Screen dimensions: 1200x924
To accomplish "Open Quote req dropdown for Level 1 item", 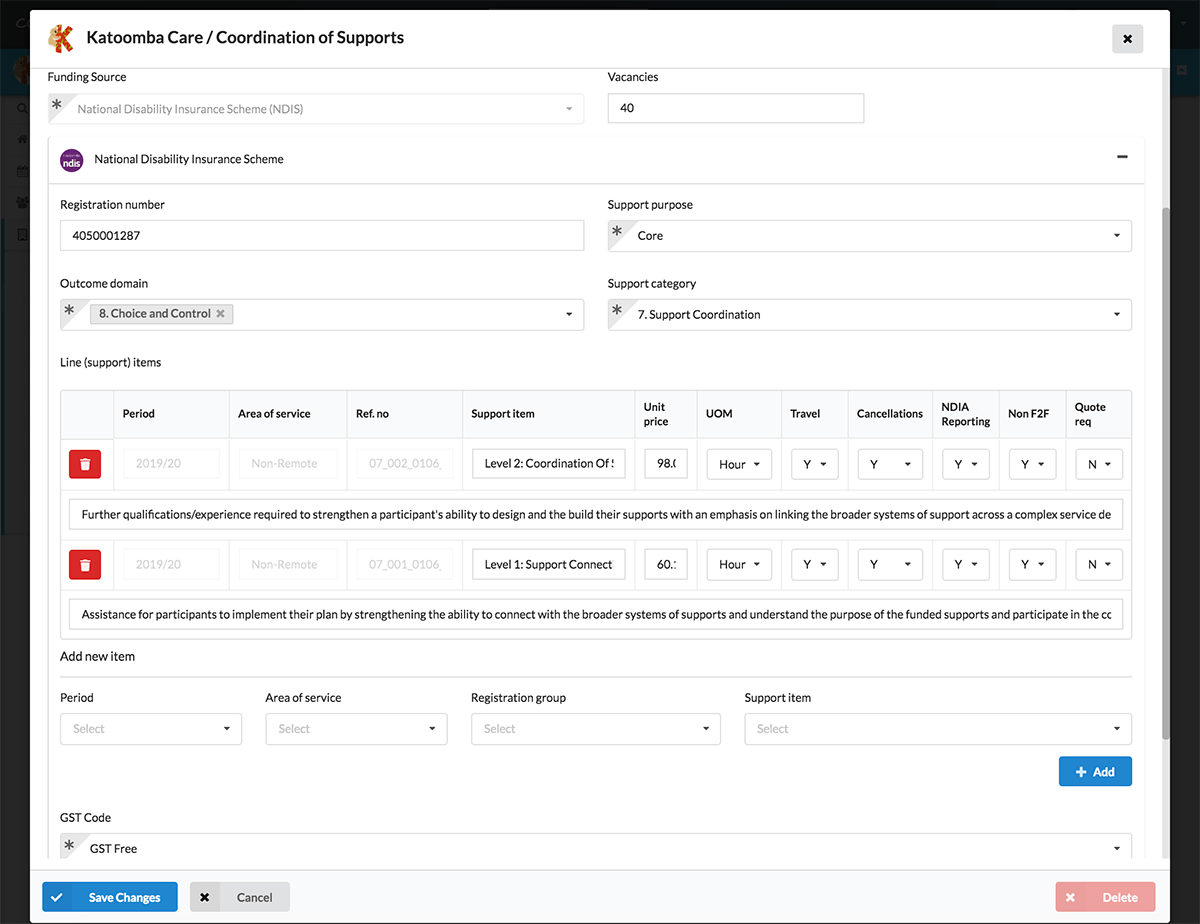I will tap(1099, 565).
